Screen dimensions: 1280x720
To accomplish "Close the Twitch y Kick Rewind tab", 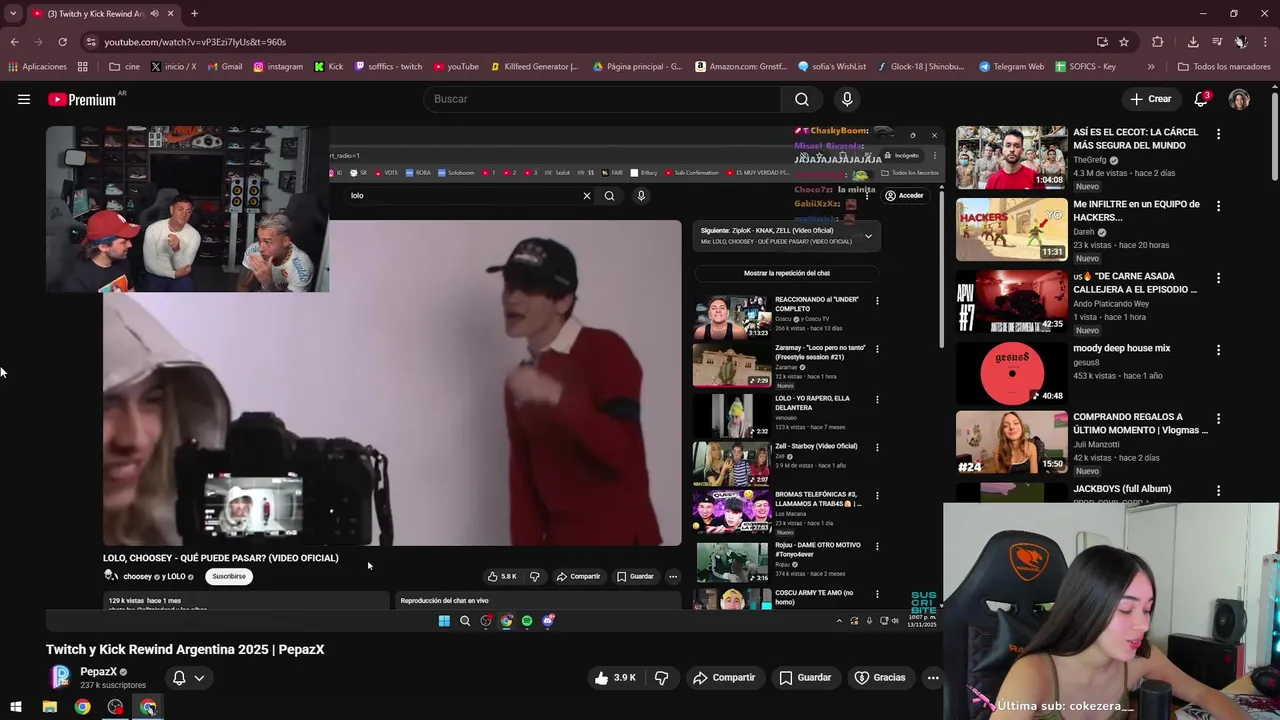I will click(170, 14).
